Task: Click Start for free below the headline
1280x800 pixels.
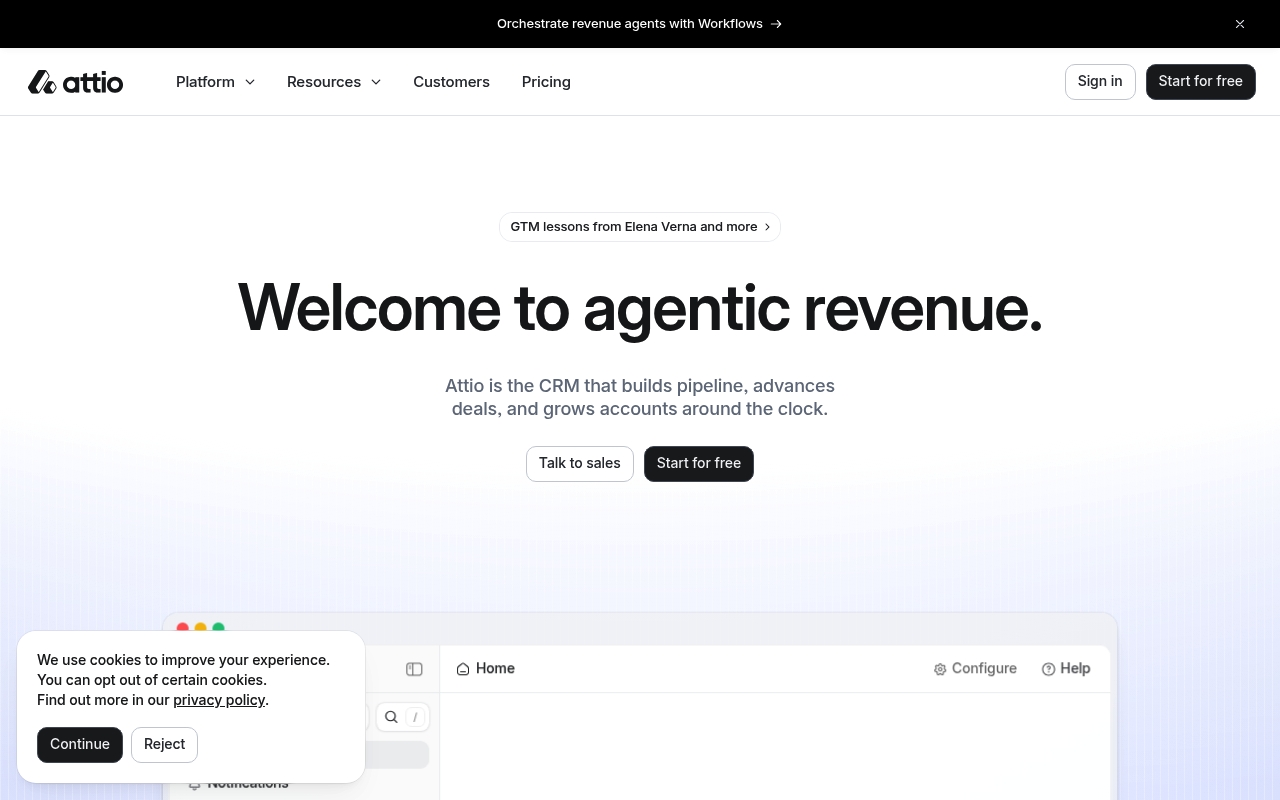Action: click(699, 464)
